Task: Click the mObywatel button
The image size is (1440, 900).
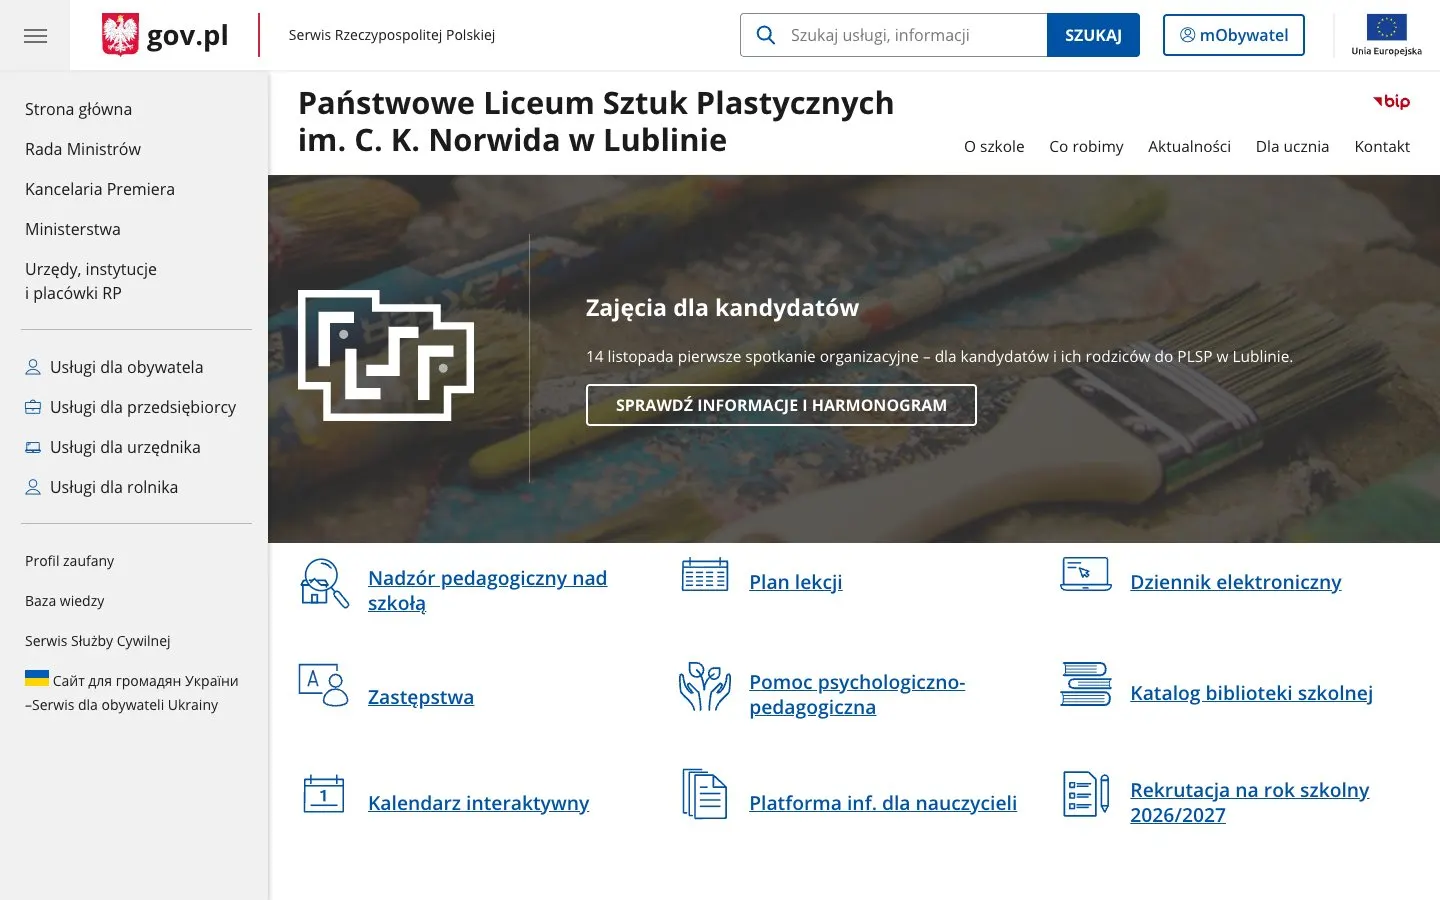Action: tap(1234, 35)
